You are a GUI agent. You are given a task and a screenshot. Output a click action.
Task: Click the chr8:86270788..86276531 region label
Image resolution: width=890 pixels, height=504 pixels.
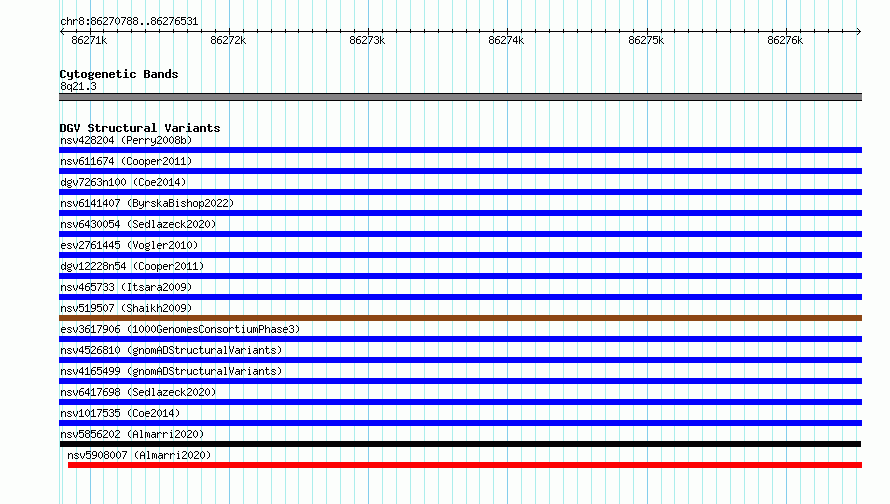click(x=129, y=22)
